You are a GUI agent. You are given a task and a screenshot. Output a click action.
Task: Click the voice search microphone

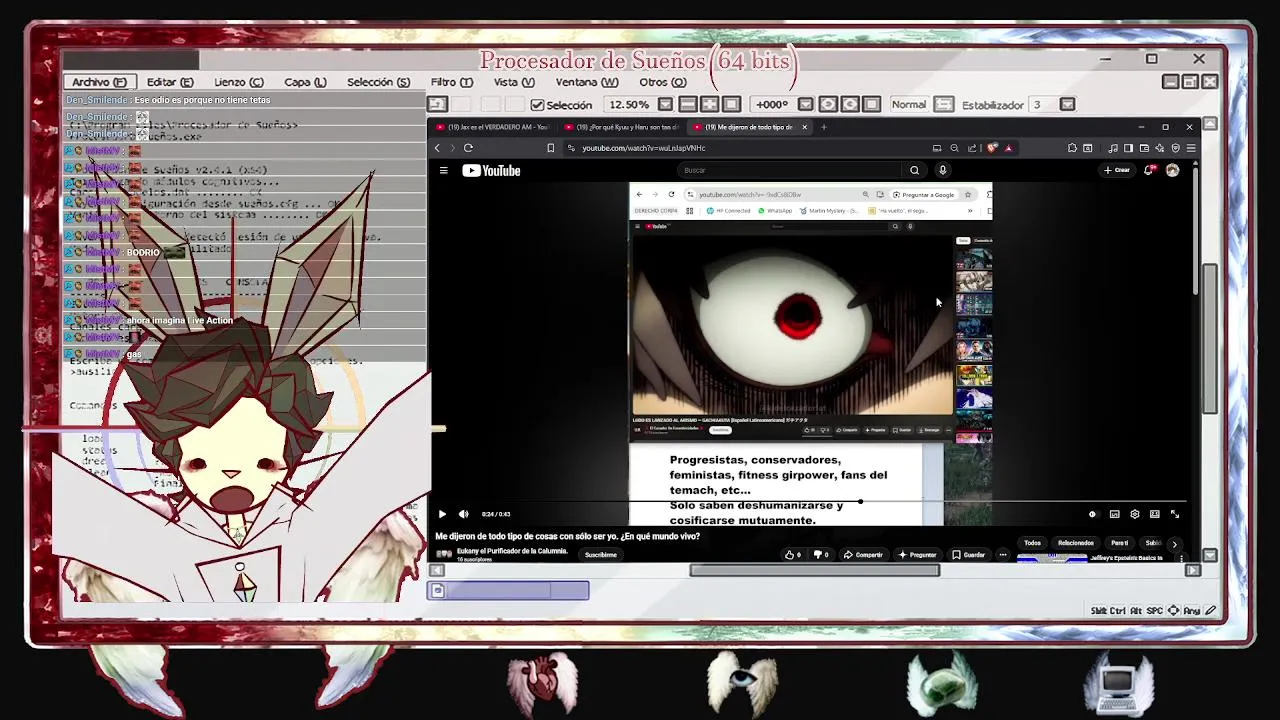(942, 171)
